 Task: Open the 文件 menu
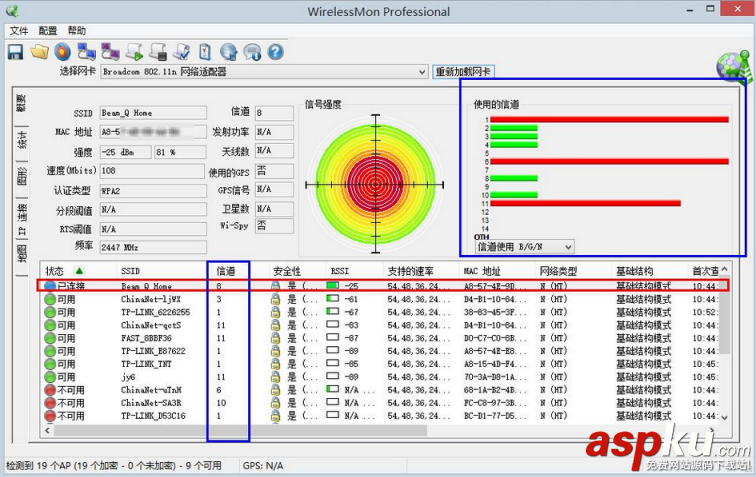tap(19, 31)
